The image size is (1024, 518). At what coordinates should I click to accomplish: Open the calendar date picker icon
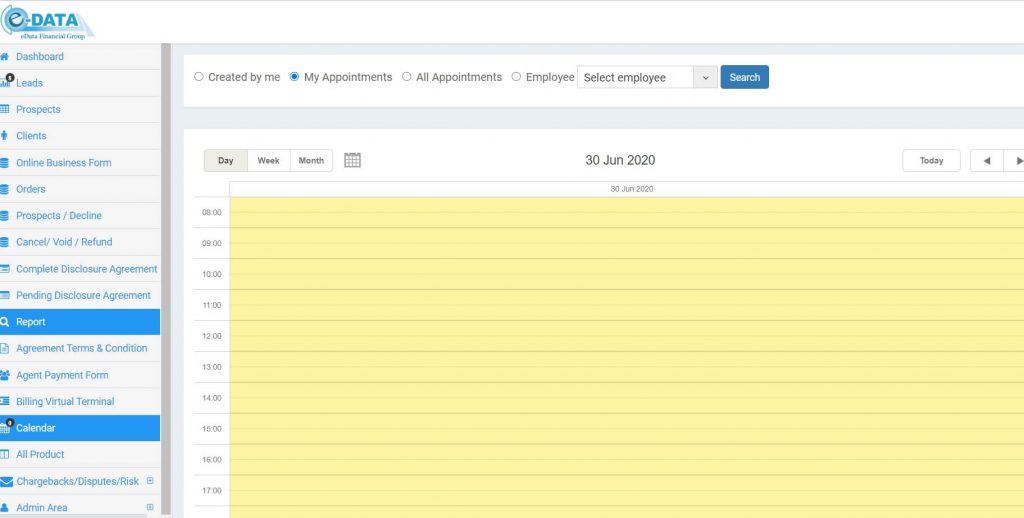tap(352, 160)
